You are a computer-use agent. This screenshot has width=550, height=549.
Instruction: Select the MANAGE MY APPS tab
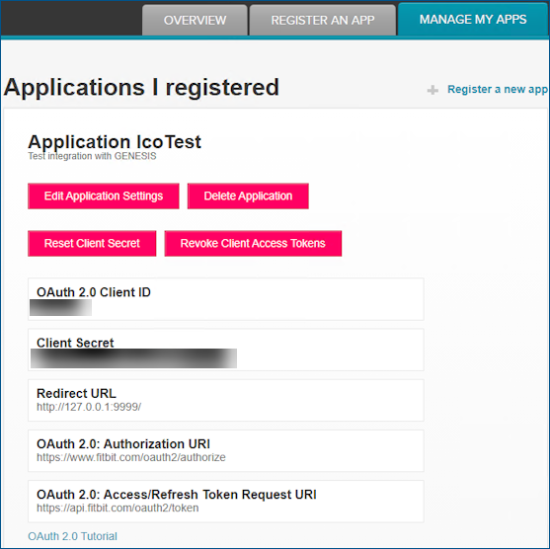coord(473,19)
